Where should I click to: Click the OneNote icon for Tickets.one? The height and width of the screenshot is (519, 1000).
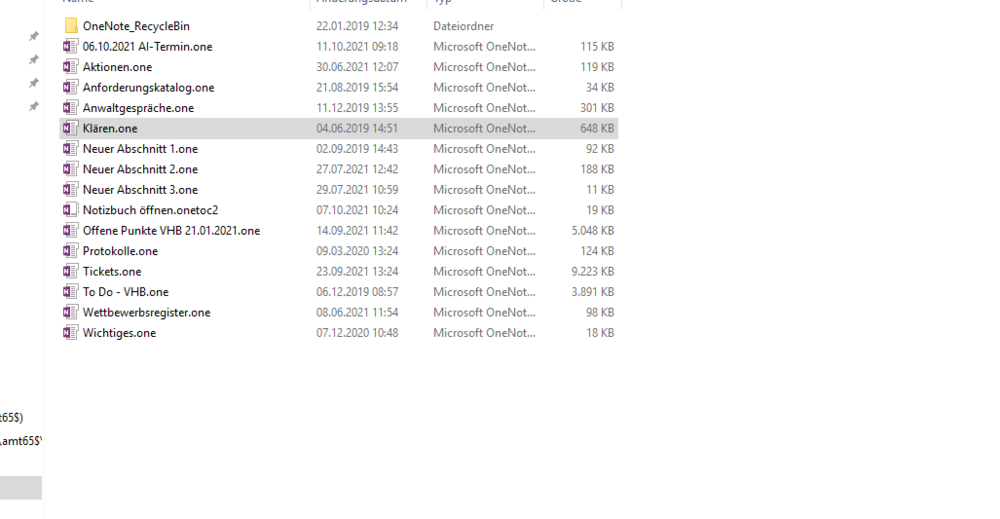(70, 271)
